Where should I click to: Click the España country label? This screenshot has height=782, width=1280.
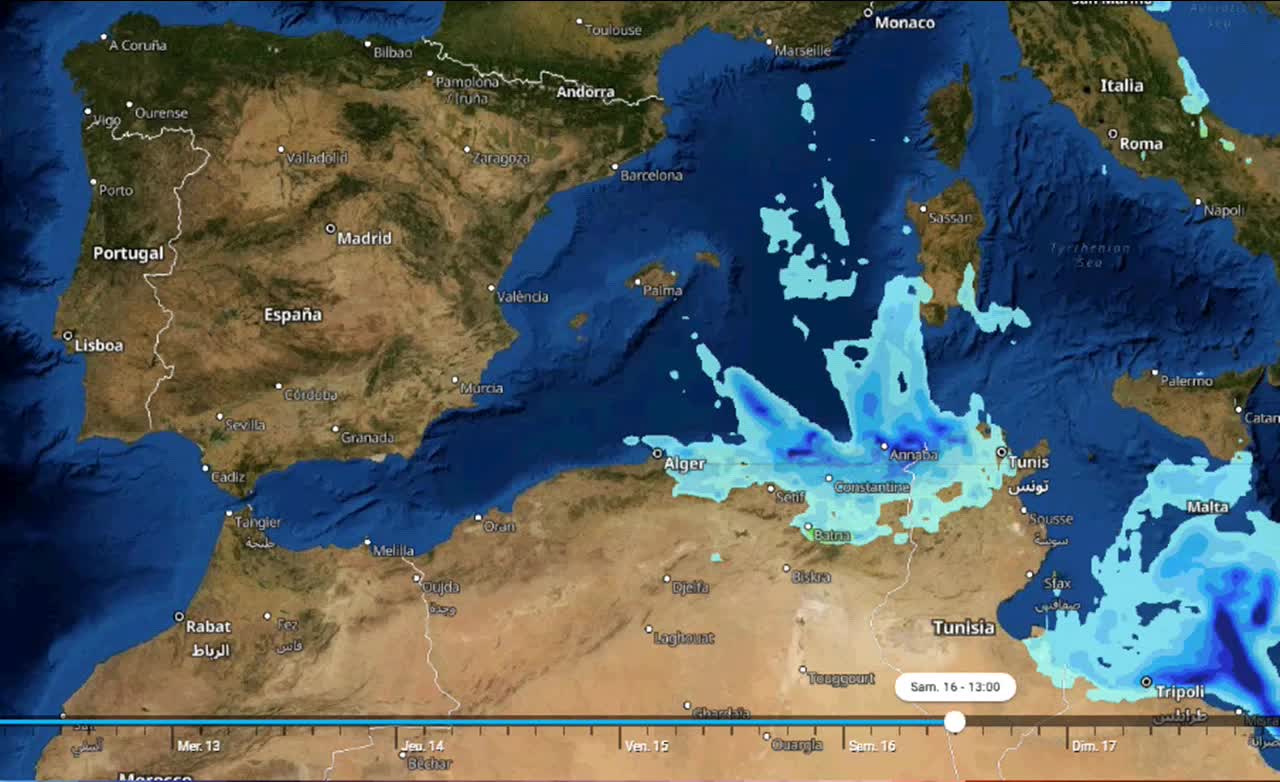pos(293,315)
